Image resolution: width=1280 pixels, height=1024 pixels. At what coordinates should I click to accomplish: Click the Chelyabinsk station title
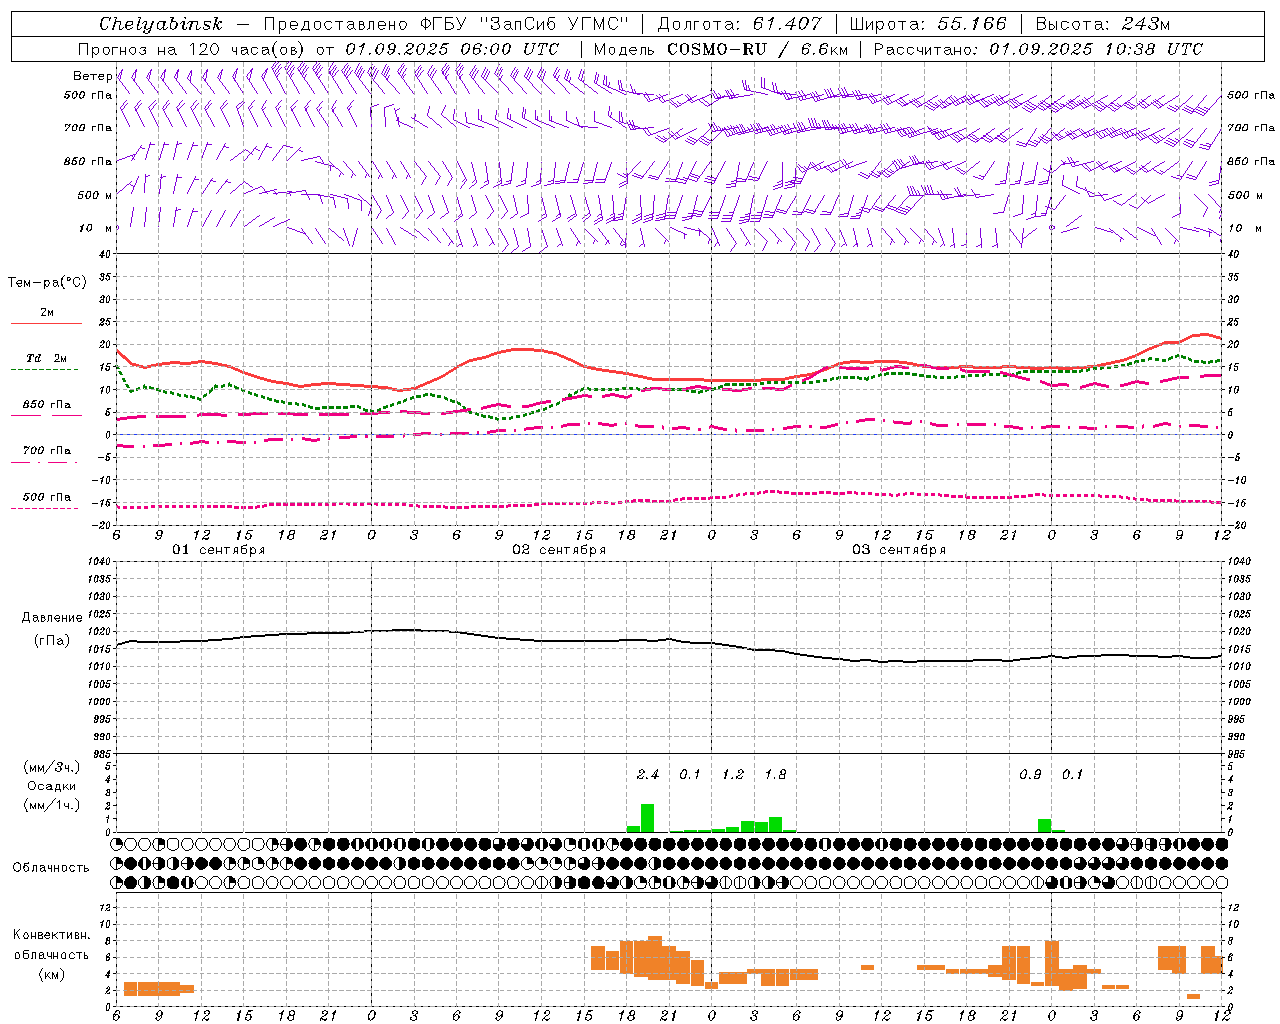click(x=160, y=24)
